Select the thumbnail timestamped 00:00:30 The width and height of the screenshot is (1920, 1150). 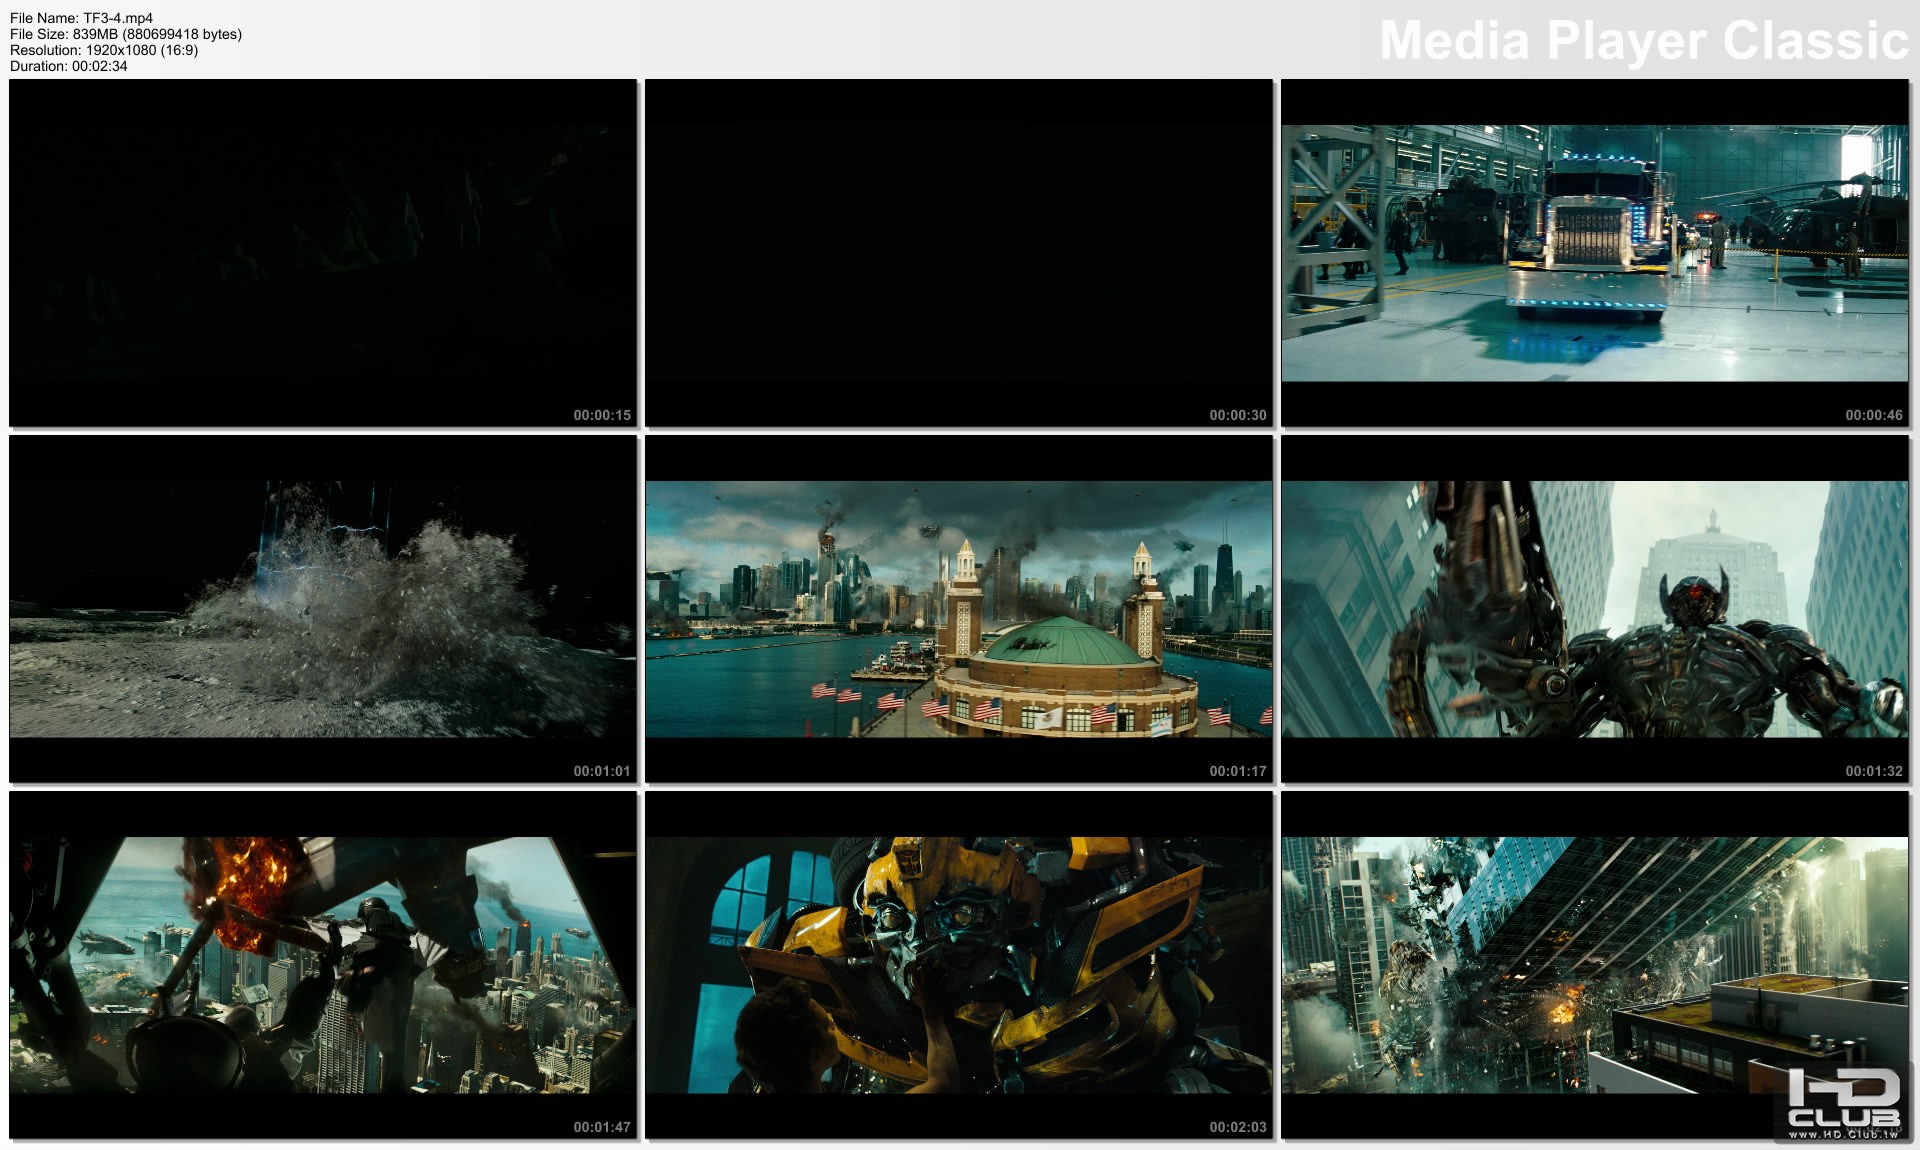coord(959,253)
